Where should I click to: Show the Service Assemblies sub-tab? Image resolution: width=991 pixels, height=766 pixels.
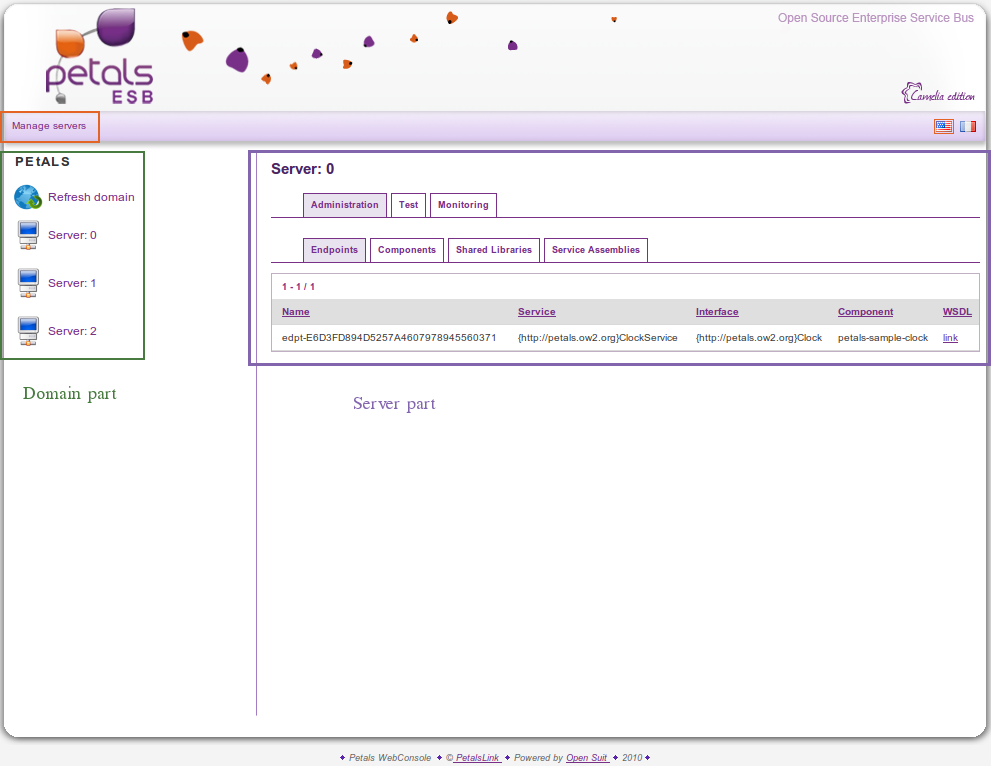click(x=595, y=250)
